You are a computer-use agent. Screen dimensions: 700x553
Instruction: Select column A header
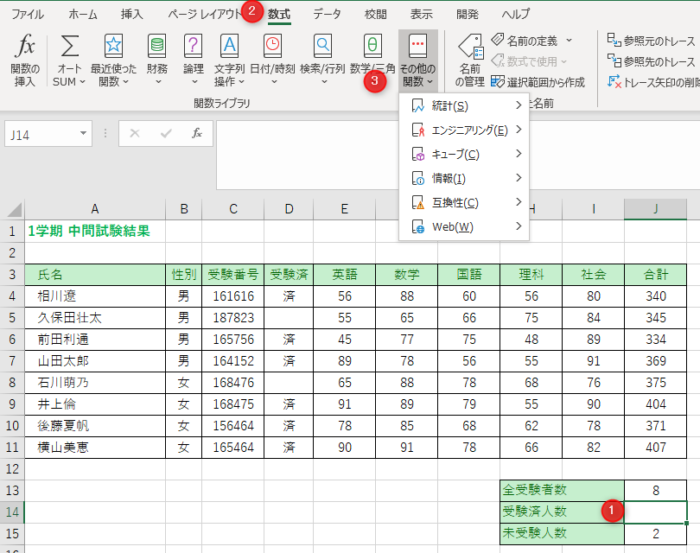click(94, 208)
